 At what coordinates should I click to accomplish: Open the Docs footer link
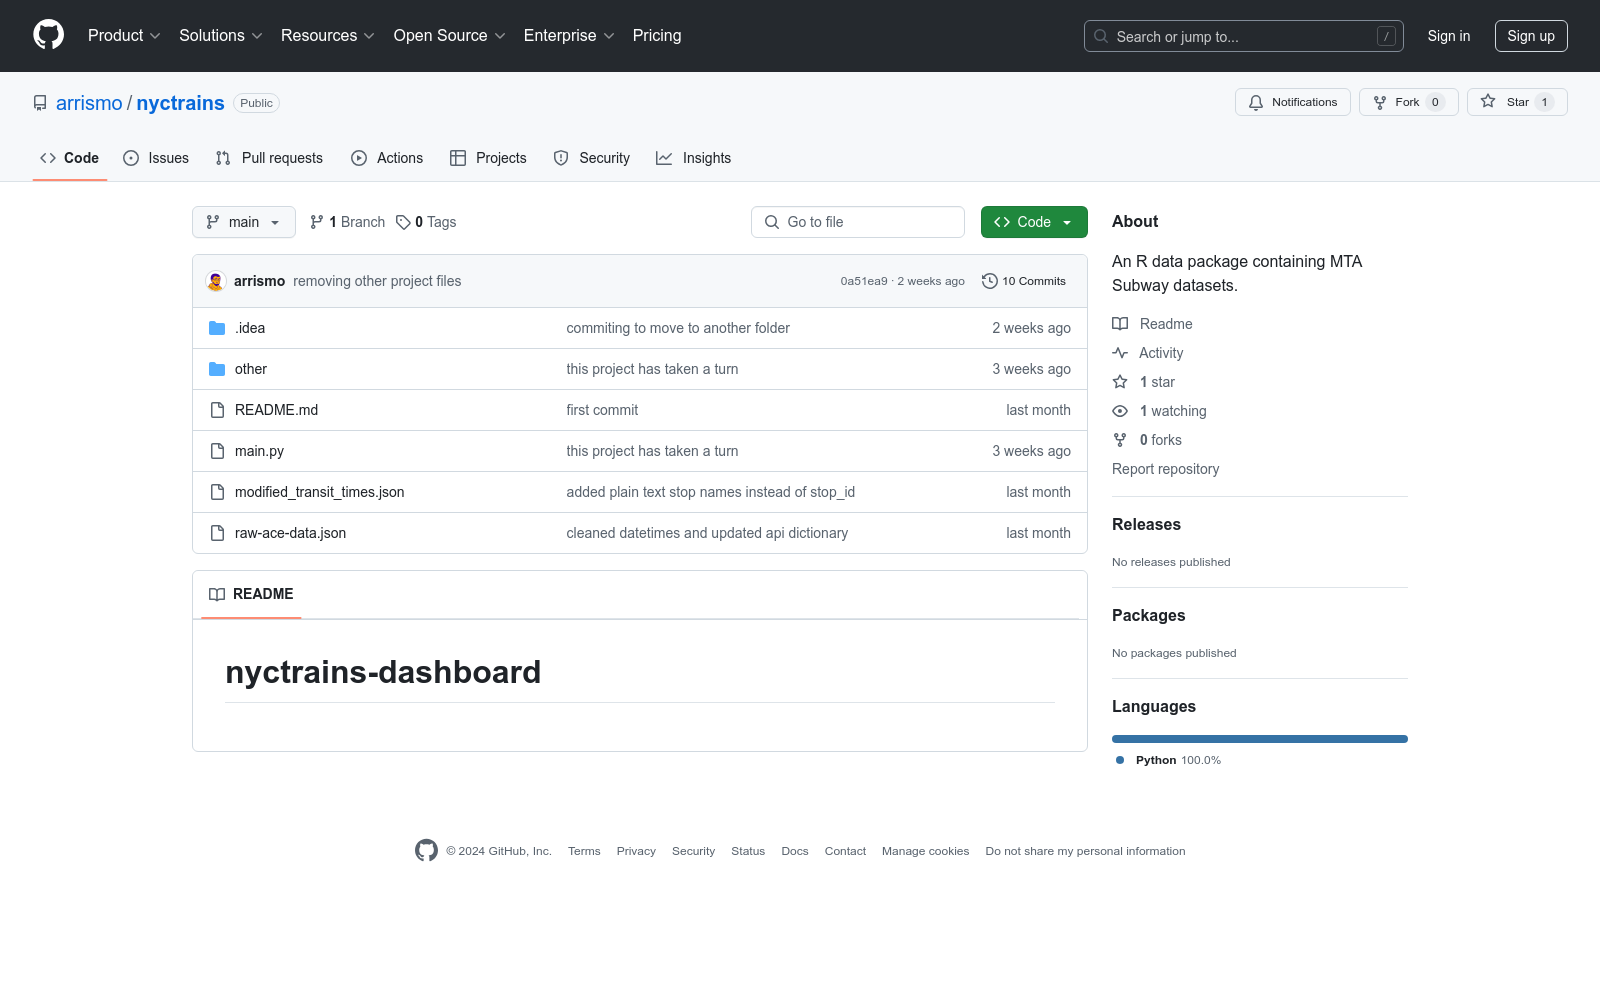pyautogui.click(x=795, y=851)
